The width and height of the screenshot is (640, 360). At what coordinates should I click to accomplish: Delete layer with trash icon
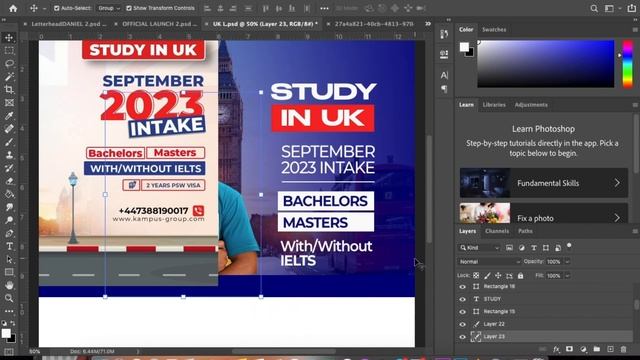(623, 349)
